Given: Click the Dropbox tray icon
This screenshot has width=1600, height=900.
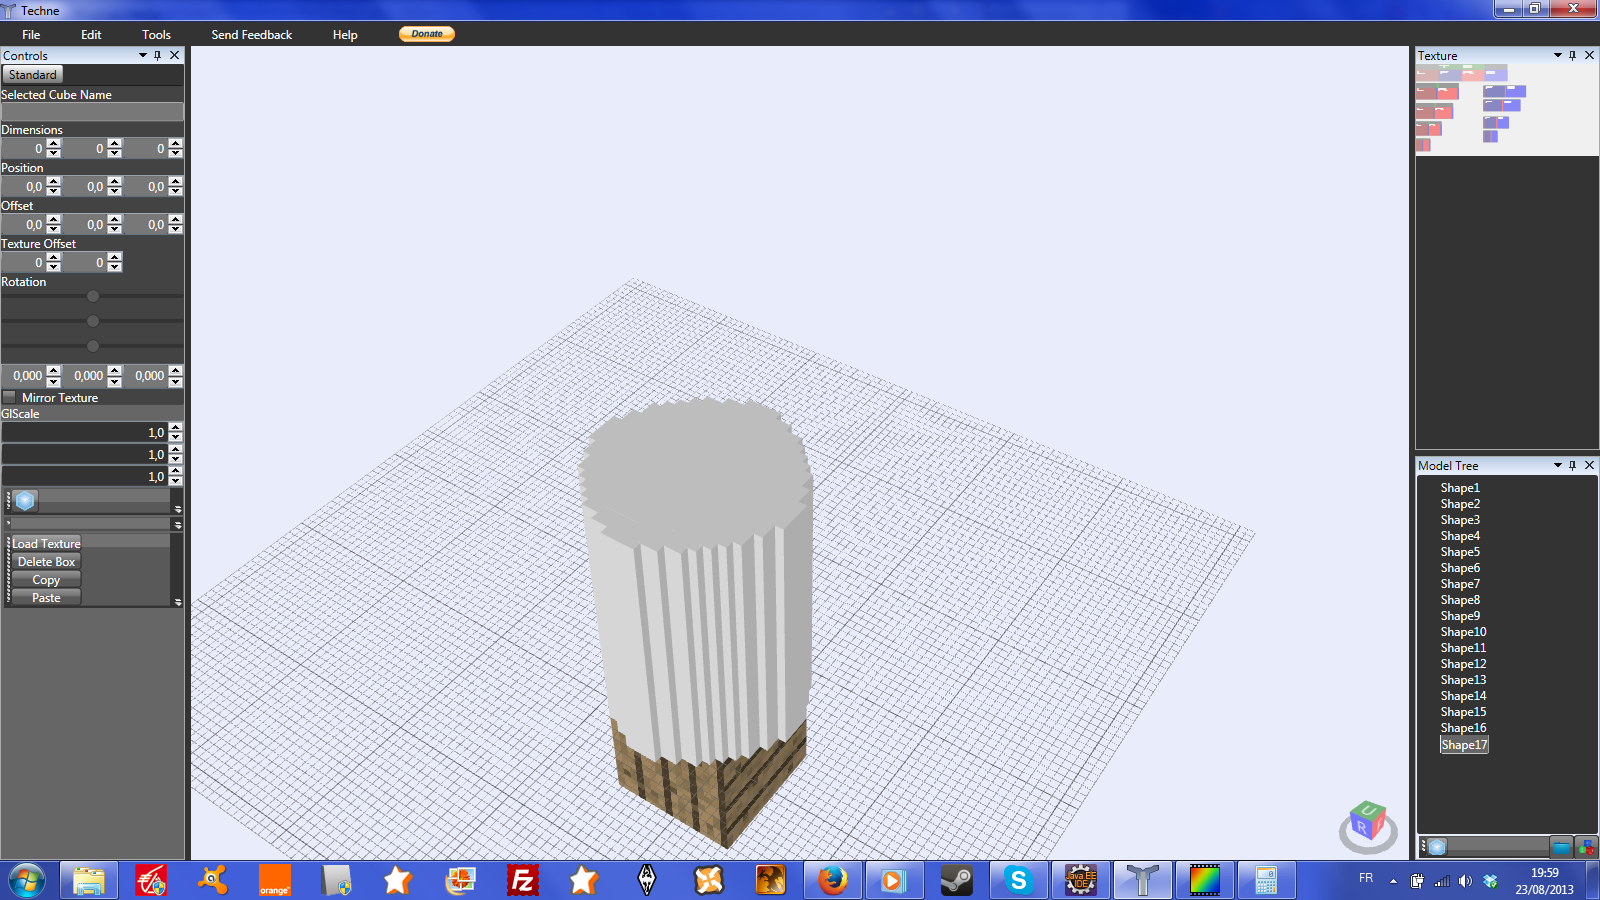Looking at the screenshot, I should click(1491, 881).
